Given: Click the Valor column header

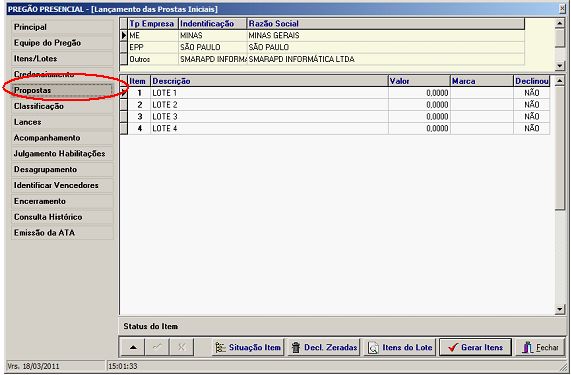Looking at the screenshot, I should pos(419,81).
